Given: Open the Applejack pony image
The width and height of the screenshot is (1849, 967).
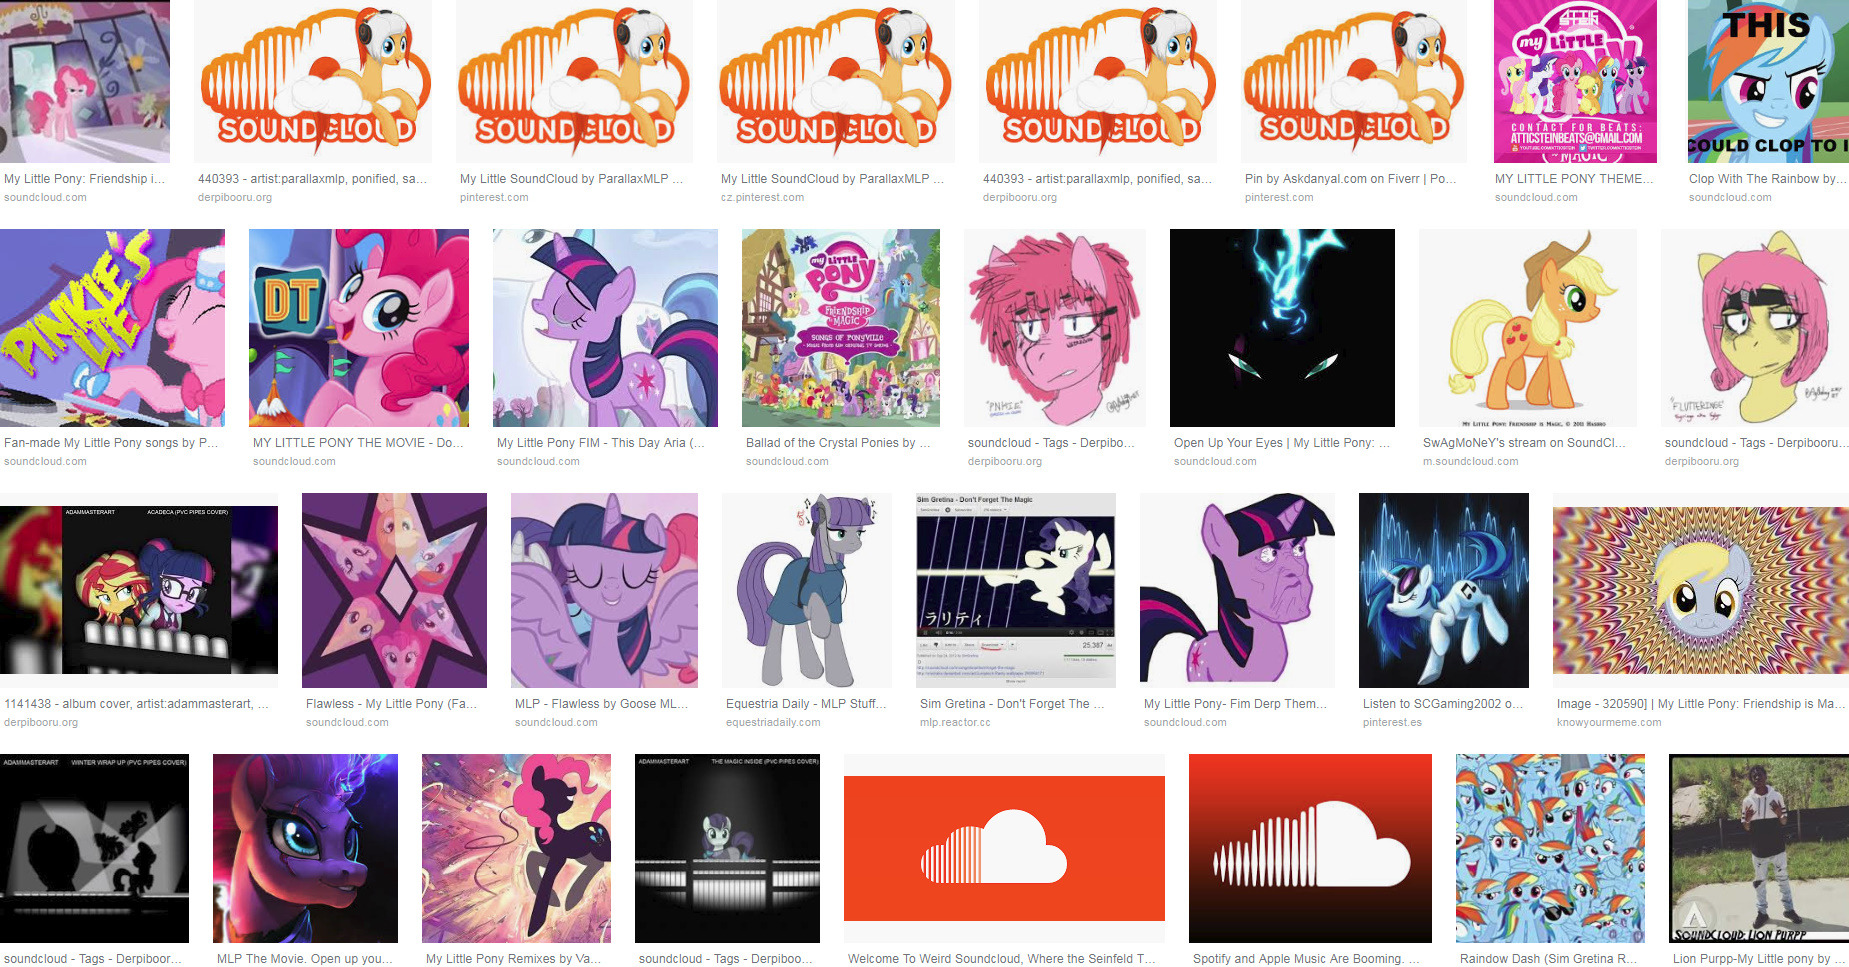Looking at the screenshot, I should (x=1528, y=328).
